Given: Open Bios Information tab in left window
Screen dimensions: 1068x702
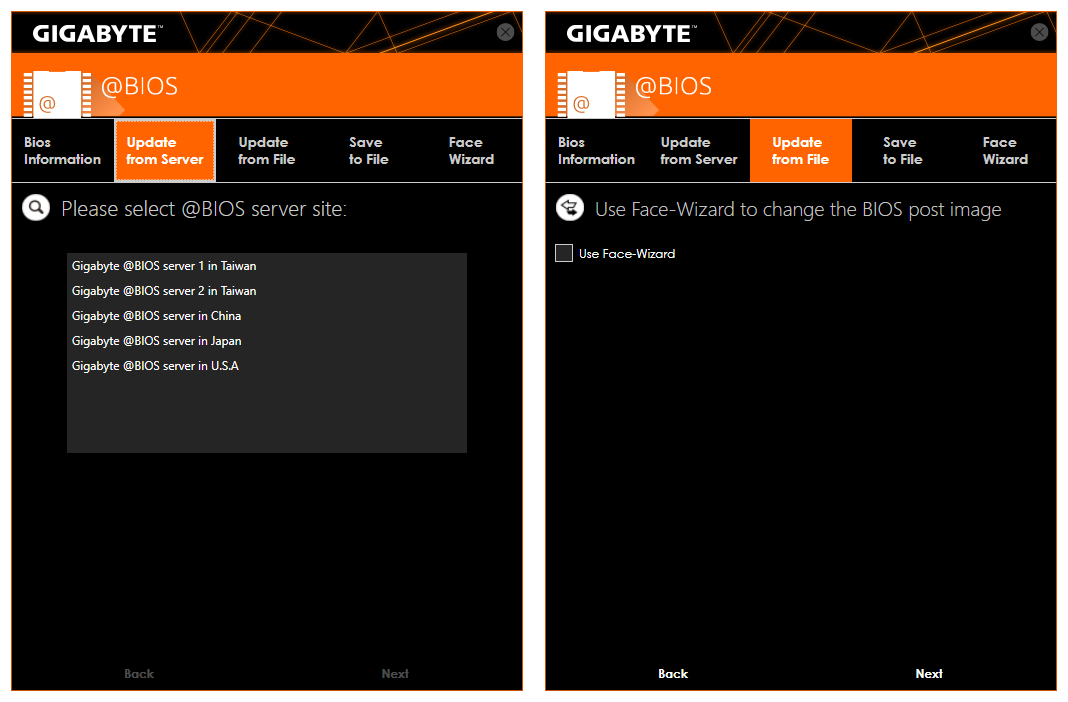Looking at the screenshot, I should pos(63,150).
